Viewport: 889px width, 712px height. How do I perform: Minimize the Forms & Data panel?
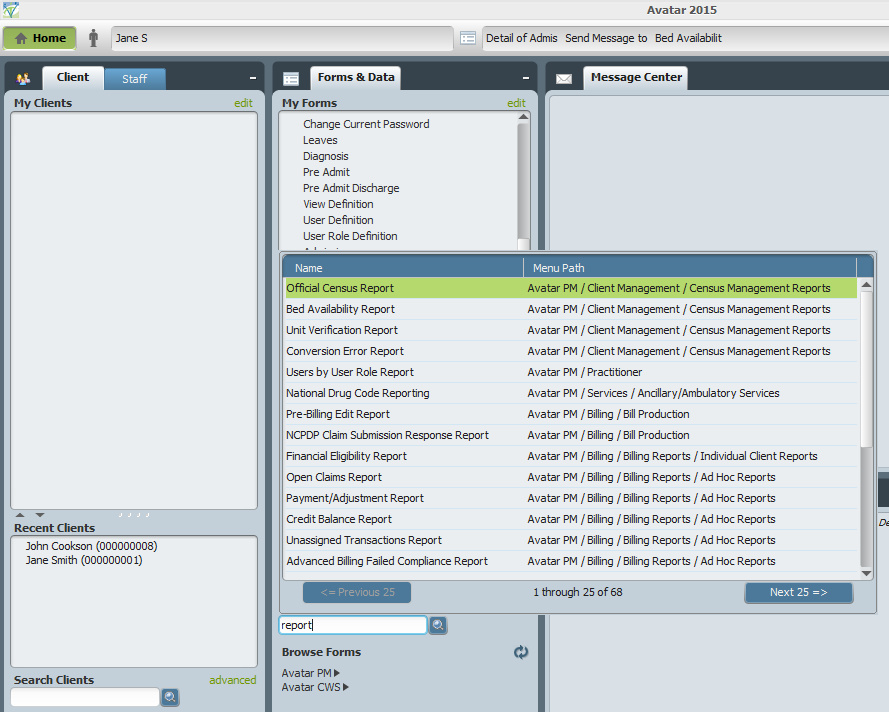[x=526, y=78]
